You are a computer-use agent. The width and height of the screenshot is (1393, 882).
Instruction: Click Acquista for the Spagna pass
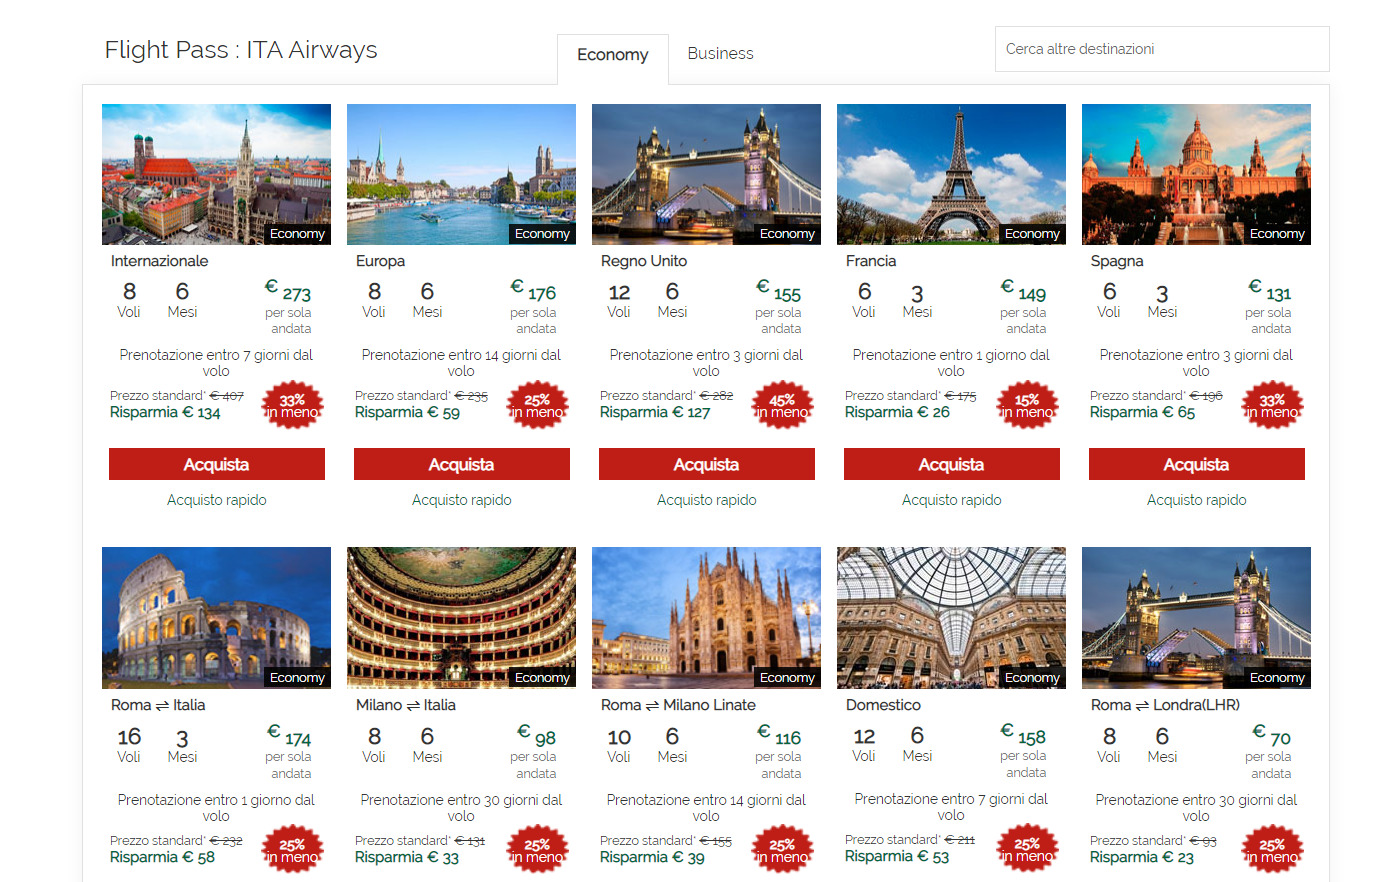click(1197, 464)
